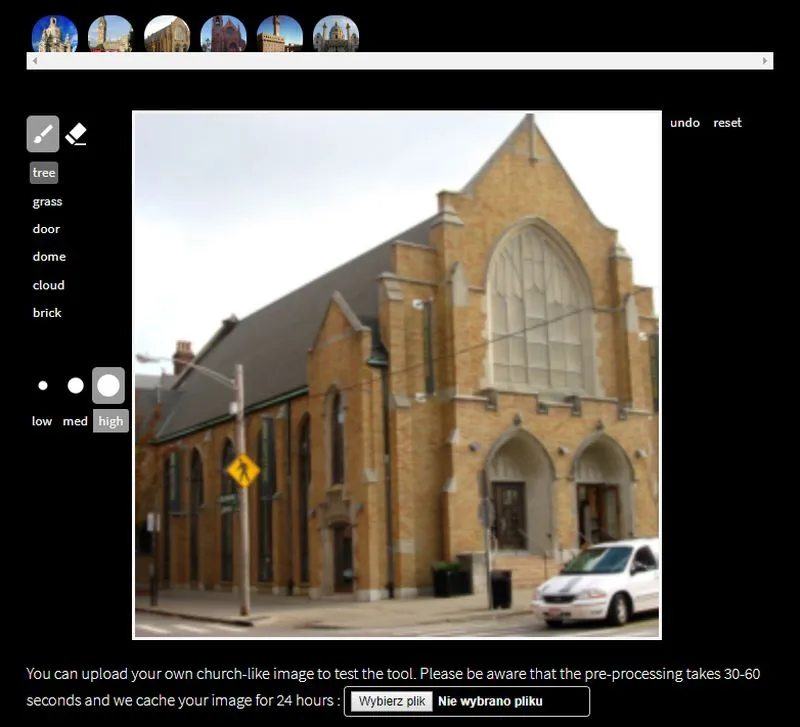The image size is (800, 727).
Task: Click the 'reset' link
Action: (727, 122)
